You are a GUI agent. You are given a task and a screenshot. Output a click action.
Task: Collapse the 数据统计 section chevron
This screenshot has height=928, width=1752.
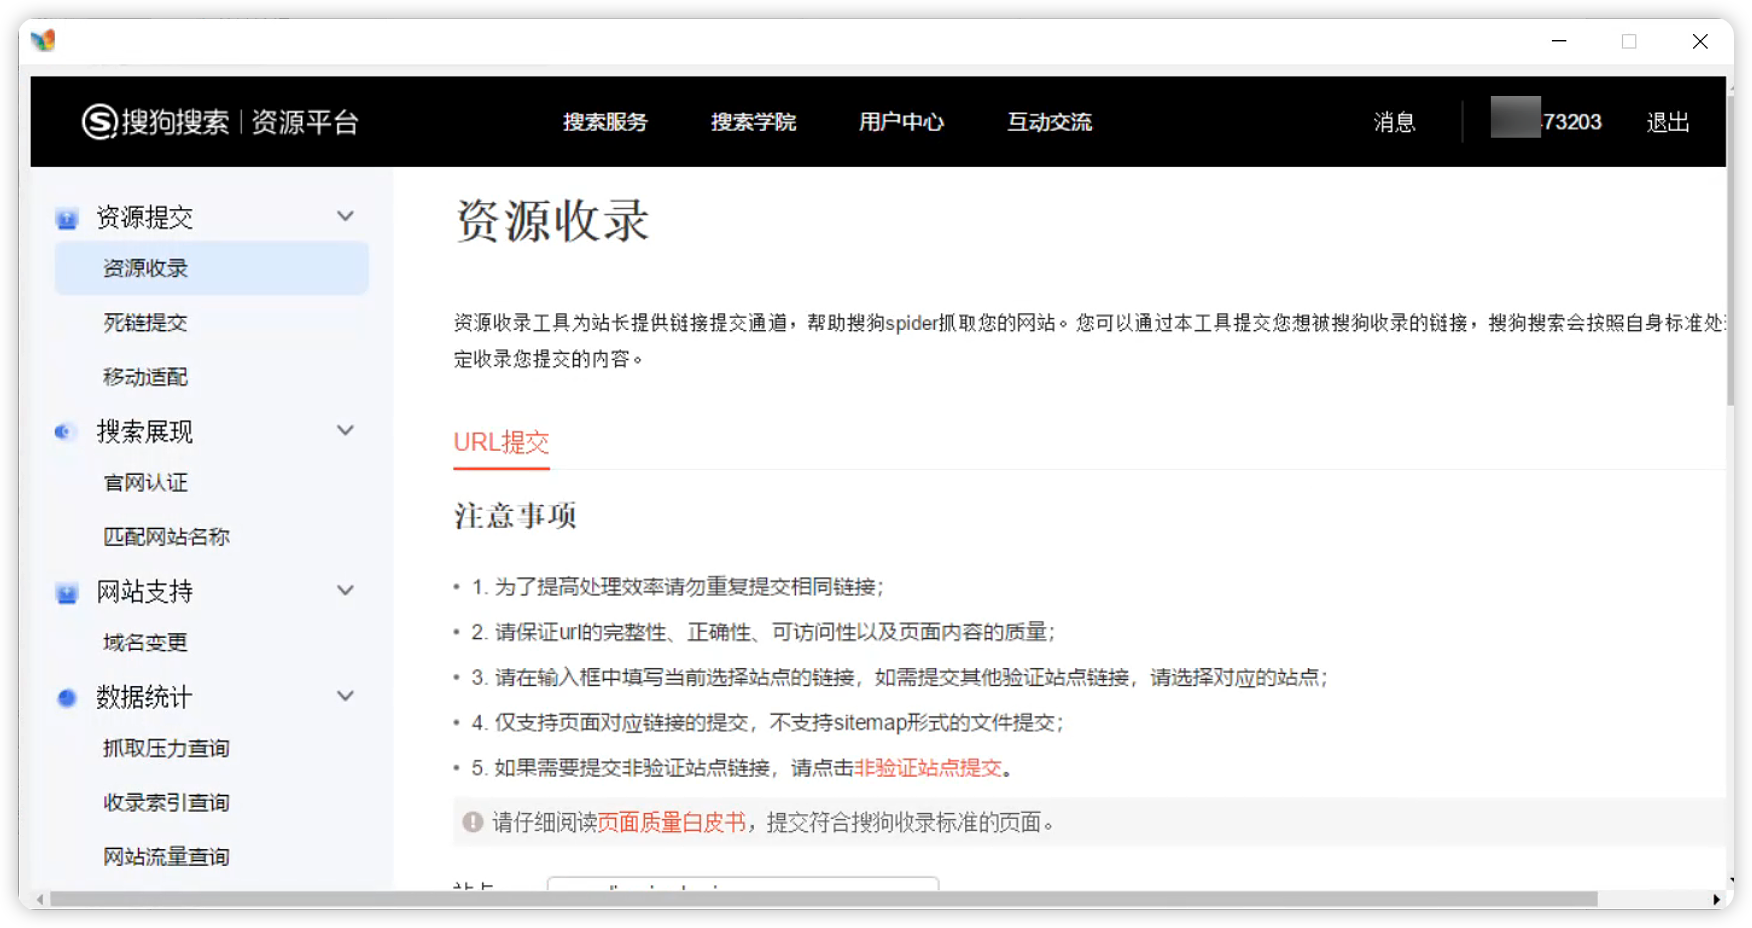[x=345, y=696]
